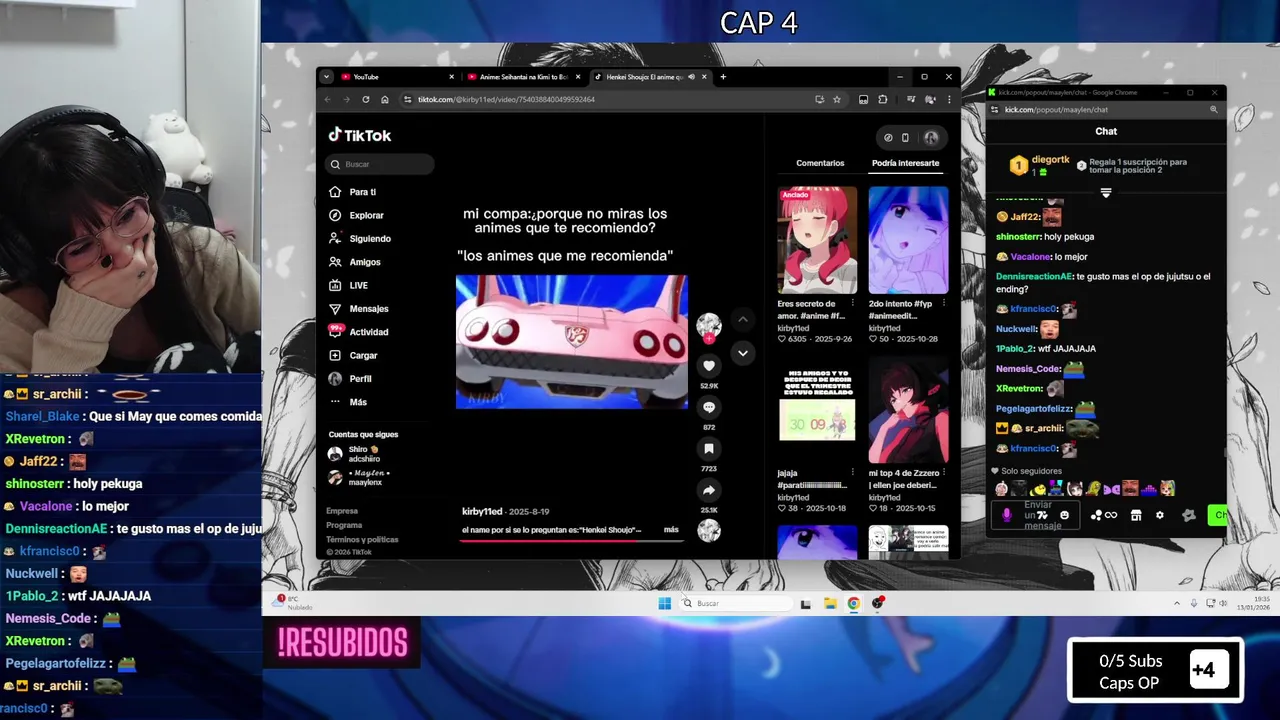Open comments with the speech bubble icon
Viewport: 1280px width, 720px height.
click(x=709, y=407)
